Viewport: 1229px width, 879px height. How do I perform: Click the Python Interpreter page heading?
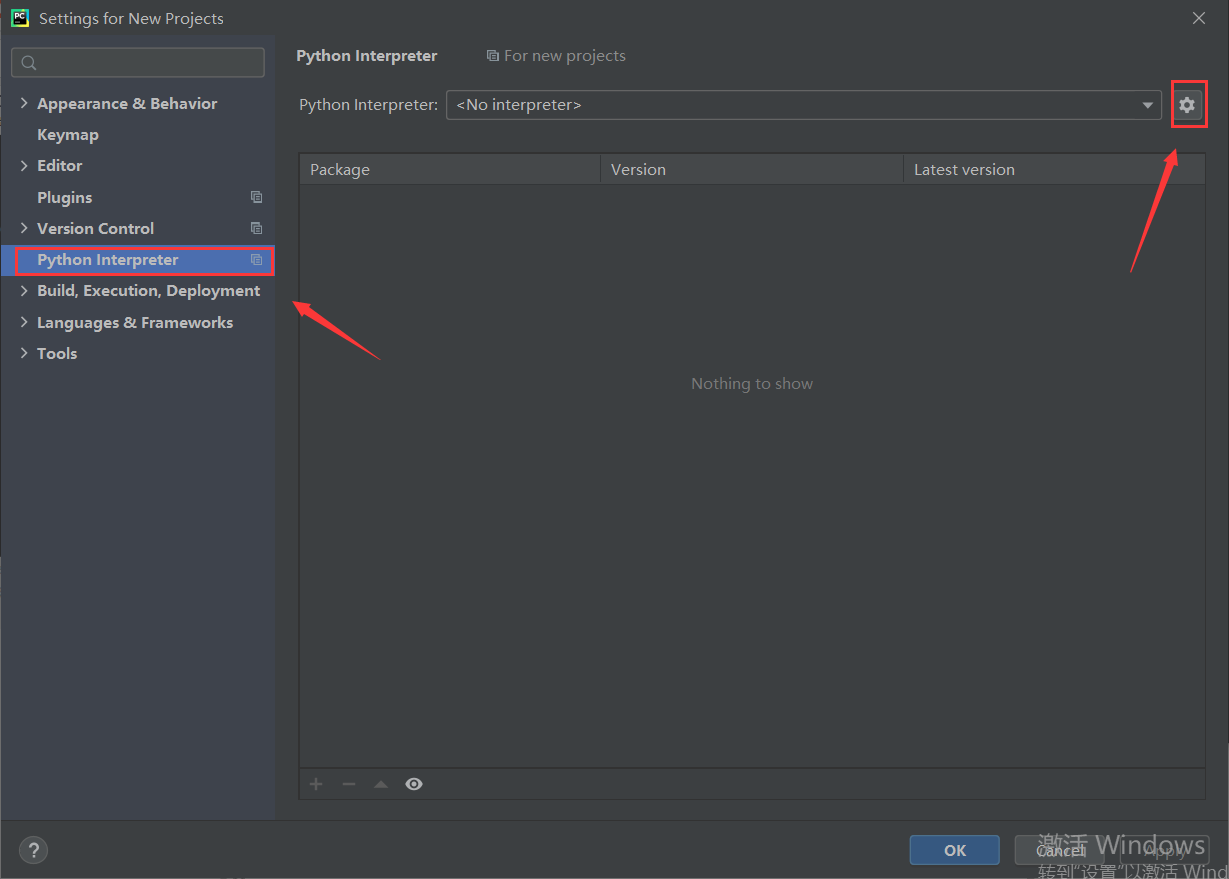tap(367, 56)
